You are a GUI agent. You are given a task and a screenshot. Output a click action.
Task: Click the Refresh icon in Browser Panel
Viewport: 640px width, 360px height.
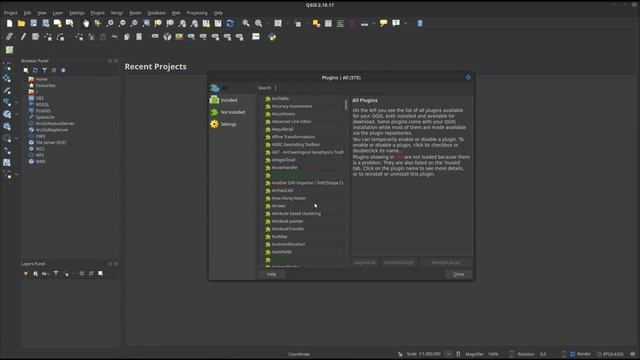pos(35,70)
